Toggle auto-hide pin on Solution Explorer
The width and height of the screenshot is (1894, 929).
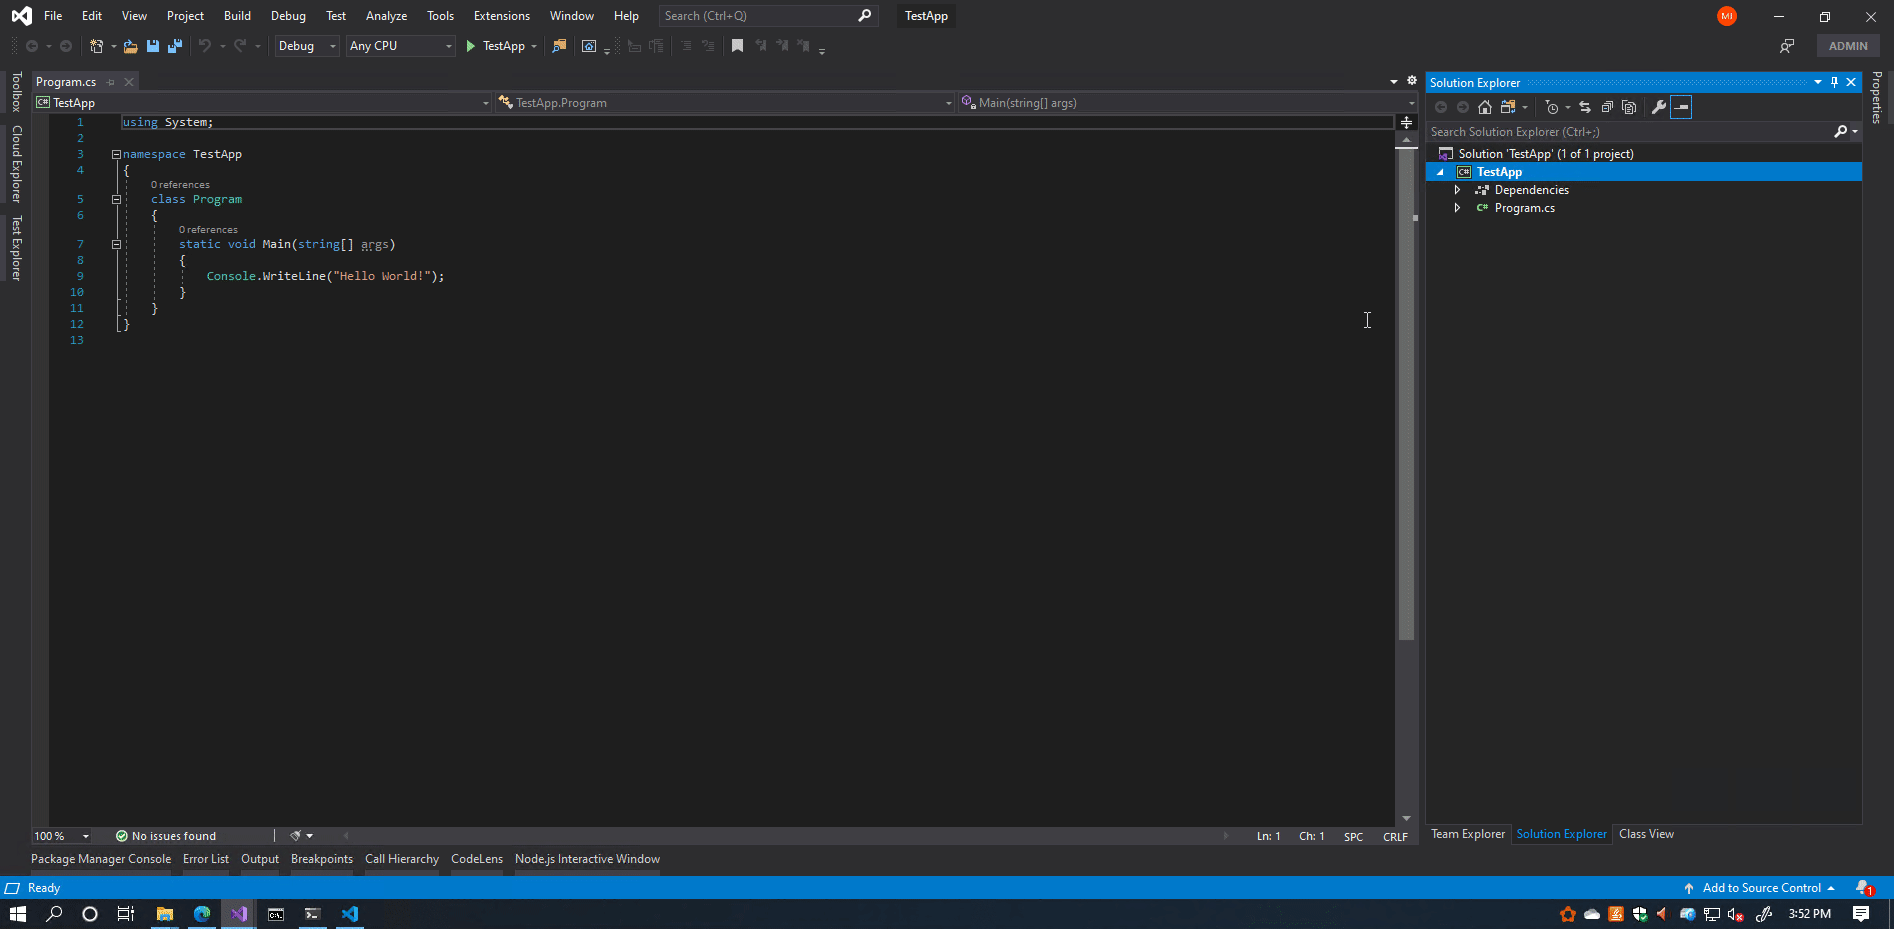pyautogui.click(x=1834, y=82)
